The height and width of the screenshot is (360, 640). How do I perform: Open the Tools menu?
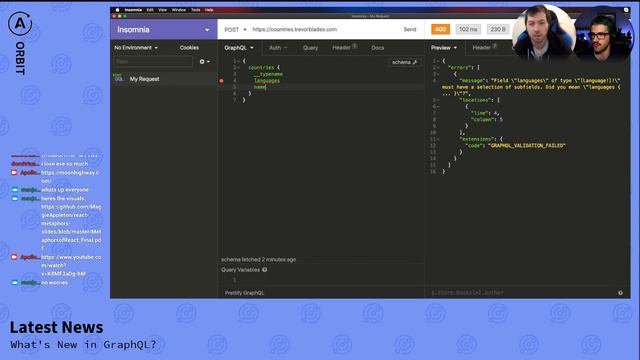pos(196,10)
